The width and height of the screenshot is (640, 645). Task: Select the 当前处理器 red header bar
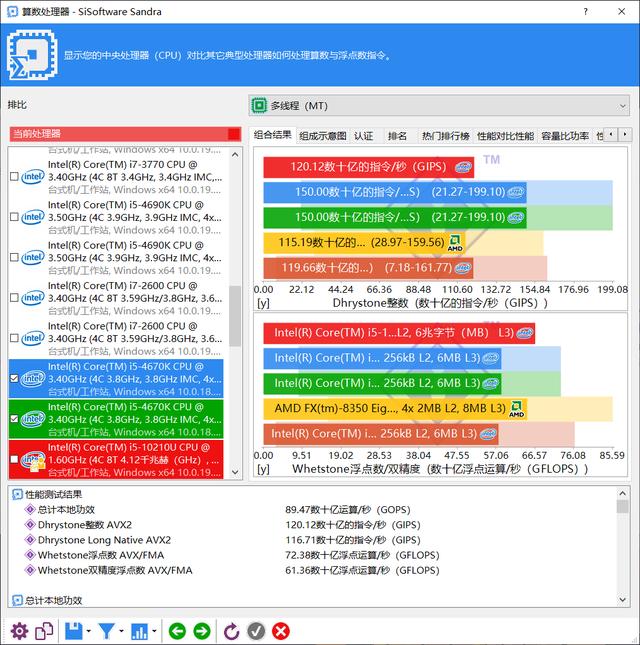[x=125, y=134]
